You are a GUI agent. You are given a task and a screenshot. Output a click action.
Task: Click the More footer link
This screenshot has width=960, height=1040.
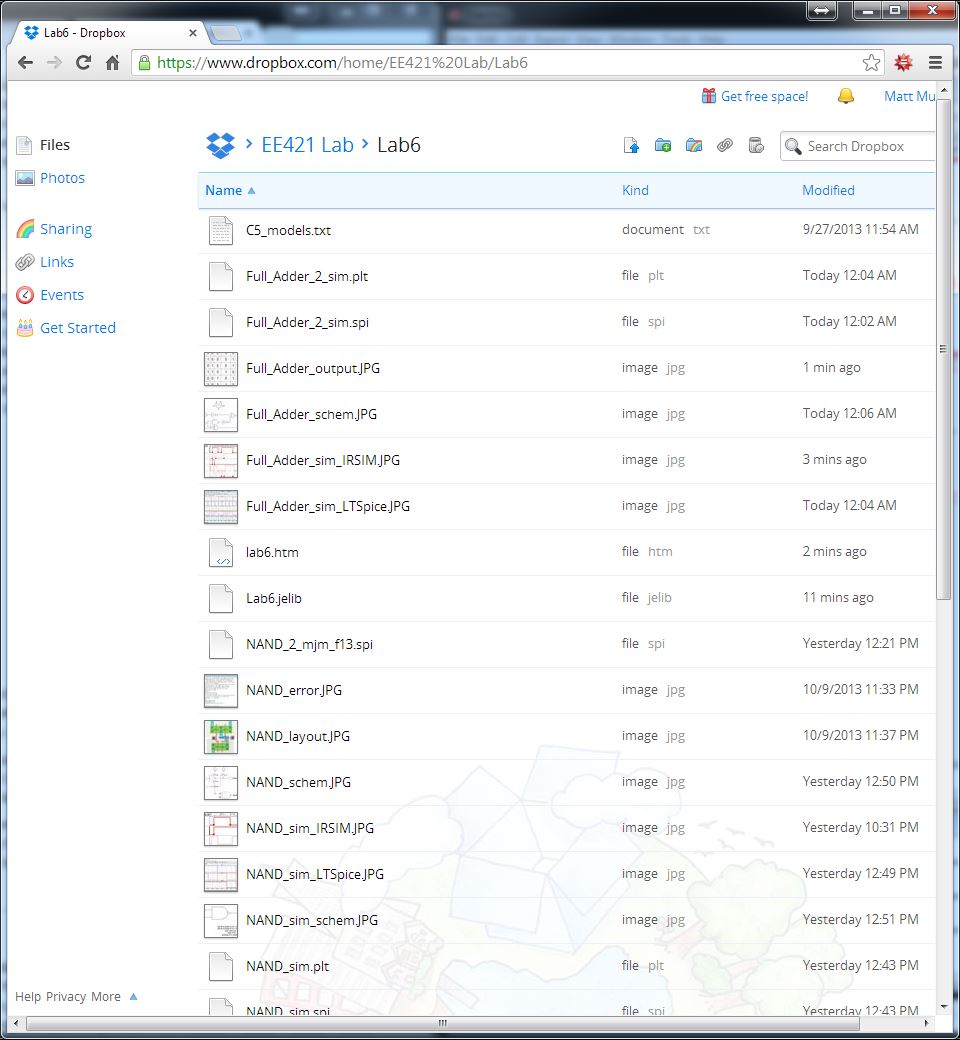(105, 996)
